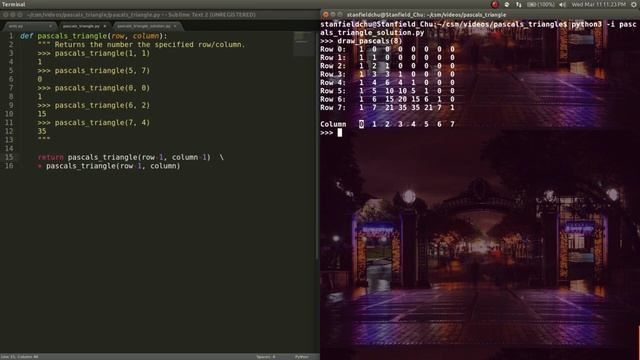Click the expected output '35' on line 12

(42, 131)
